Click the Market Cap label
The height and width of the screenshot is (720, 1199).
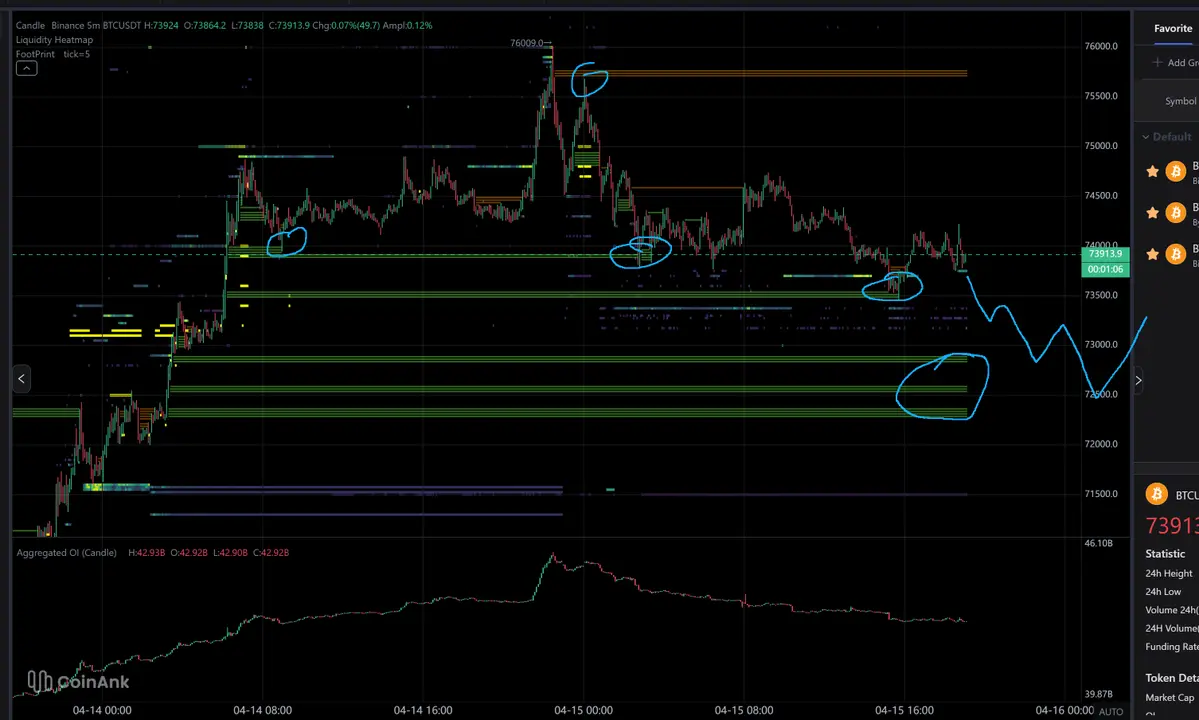point(1169,697)
